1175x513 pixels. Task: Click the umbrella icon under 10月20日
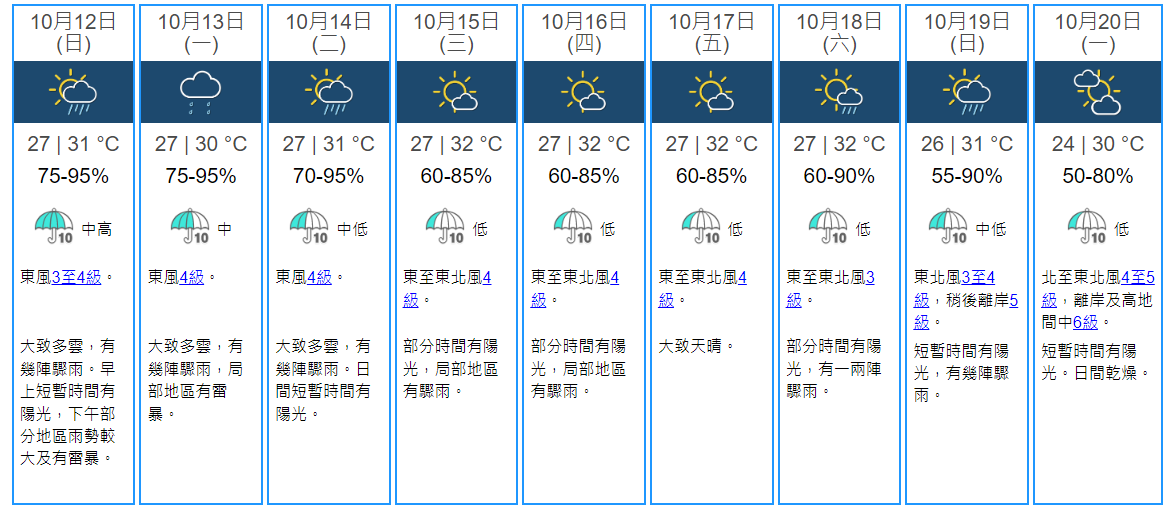click(x=1086, y=227)
